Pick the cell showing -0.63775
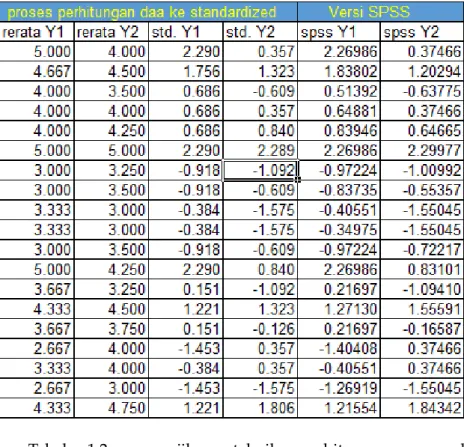 click(x=422, y=91)
